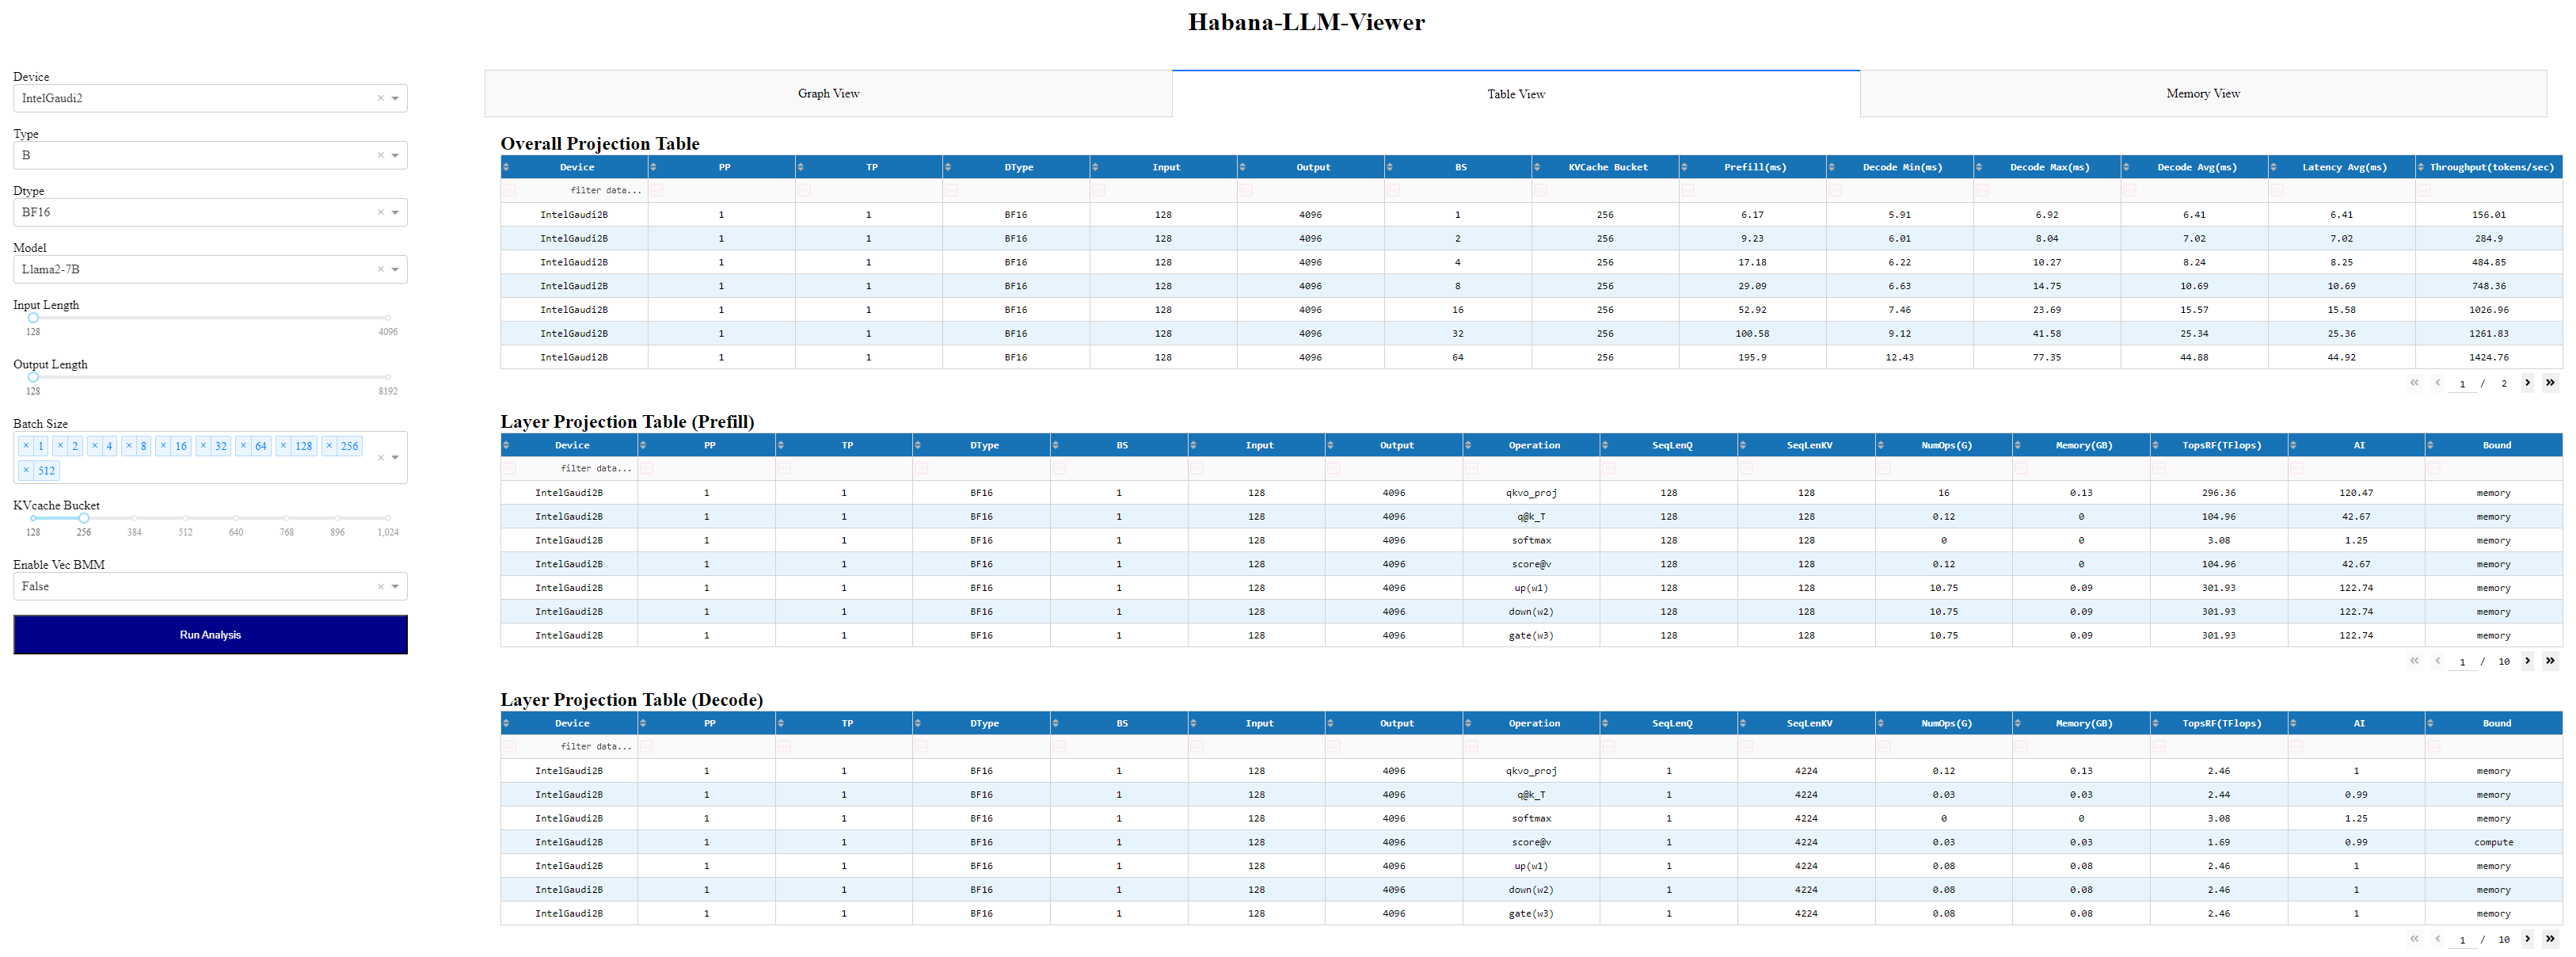Set KVcache Bucket slider to 768 mark
The width and height of the screenshot is (2576, 957).
pos(287,518)
